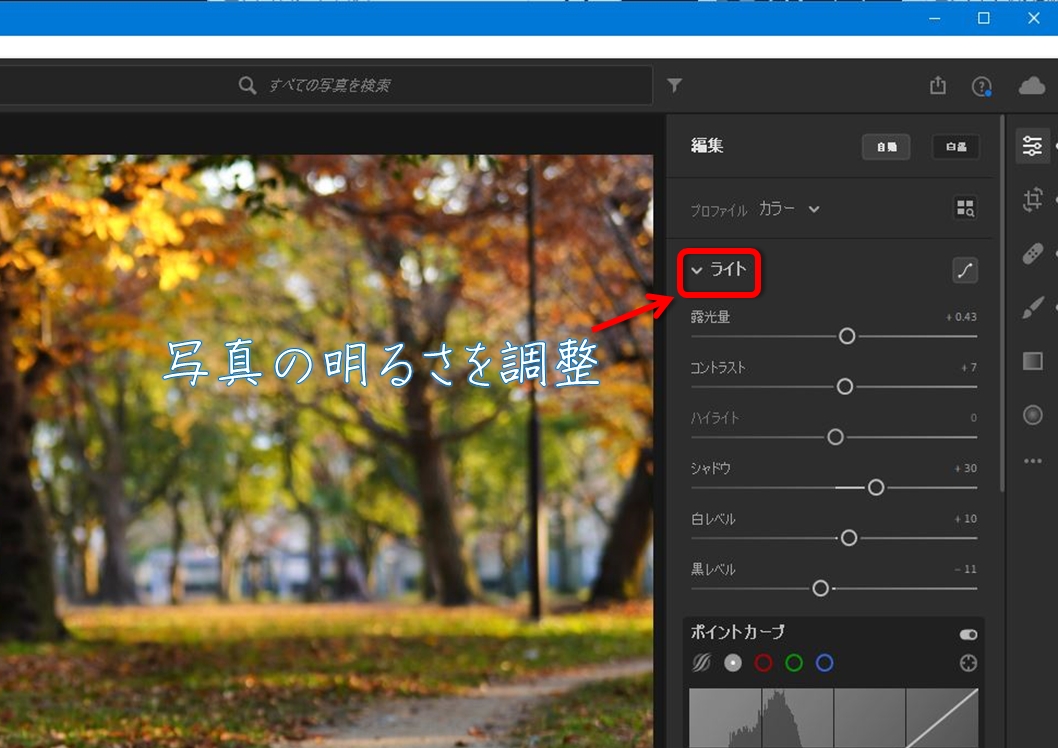Toggle the ポイントカーブ on/off switch
The width and height of the screenshot is (1058, 748).
pyautogui.click(x=967, y=634)
